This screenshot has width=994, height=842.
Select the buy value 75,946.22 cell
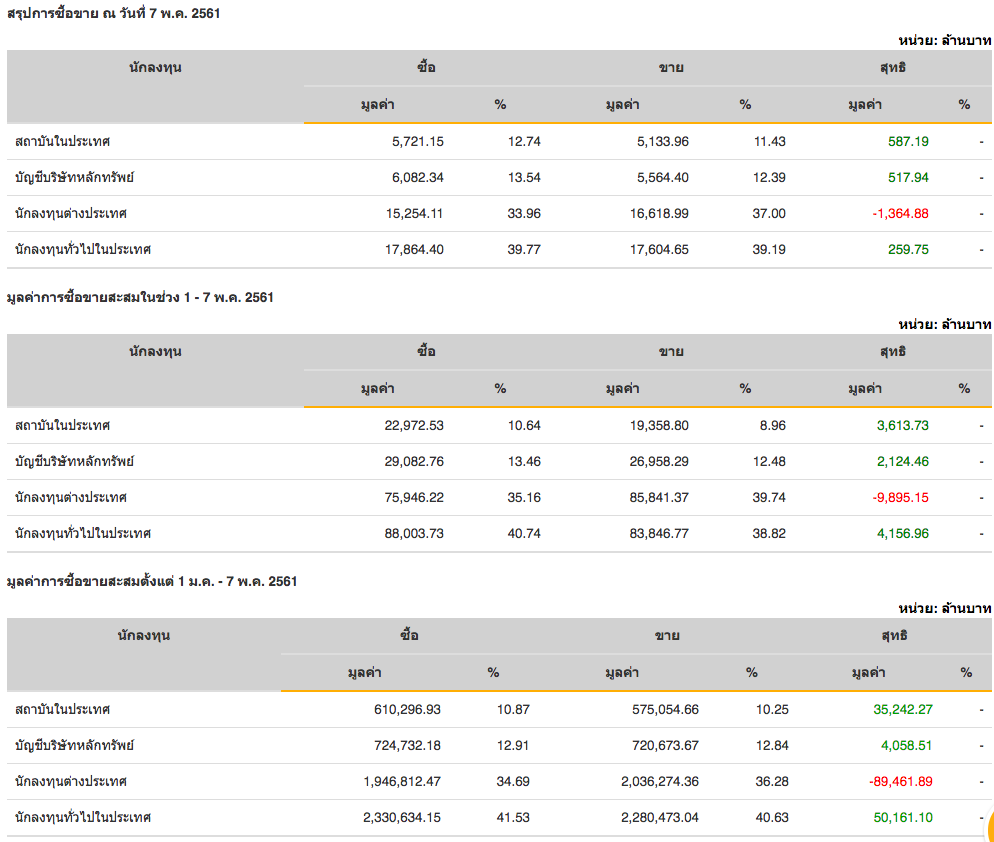tap(414, 497)
